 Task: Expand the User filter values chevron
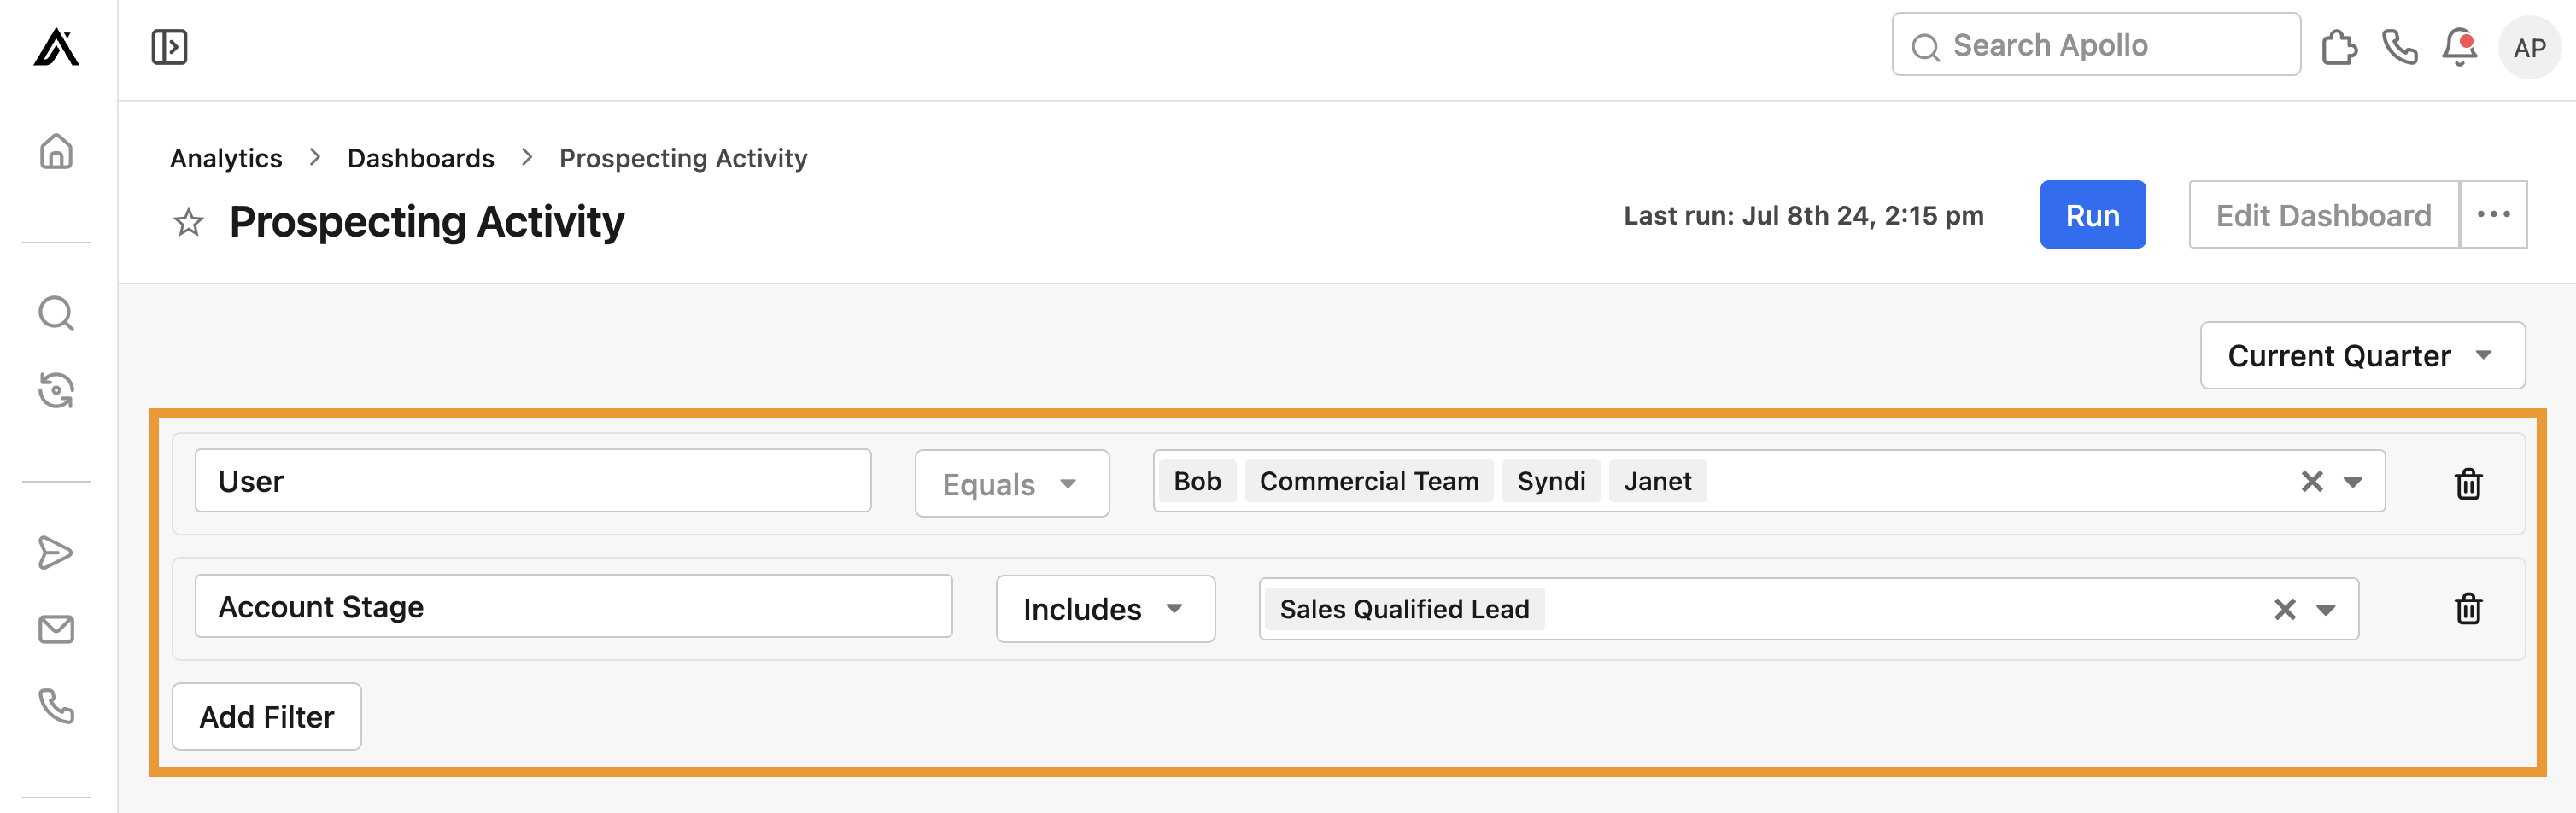[x=2353, y=482]
